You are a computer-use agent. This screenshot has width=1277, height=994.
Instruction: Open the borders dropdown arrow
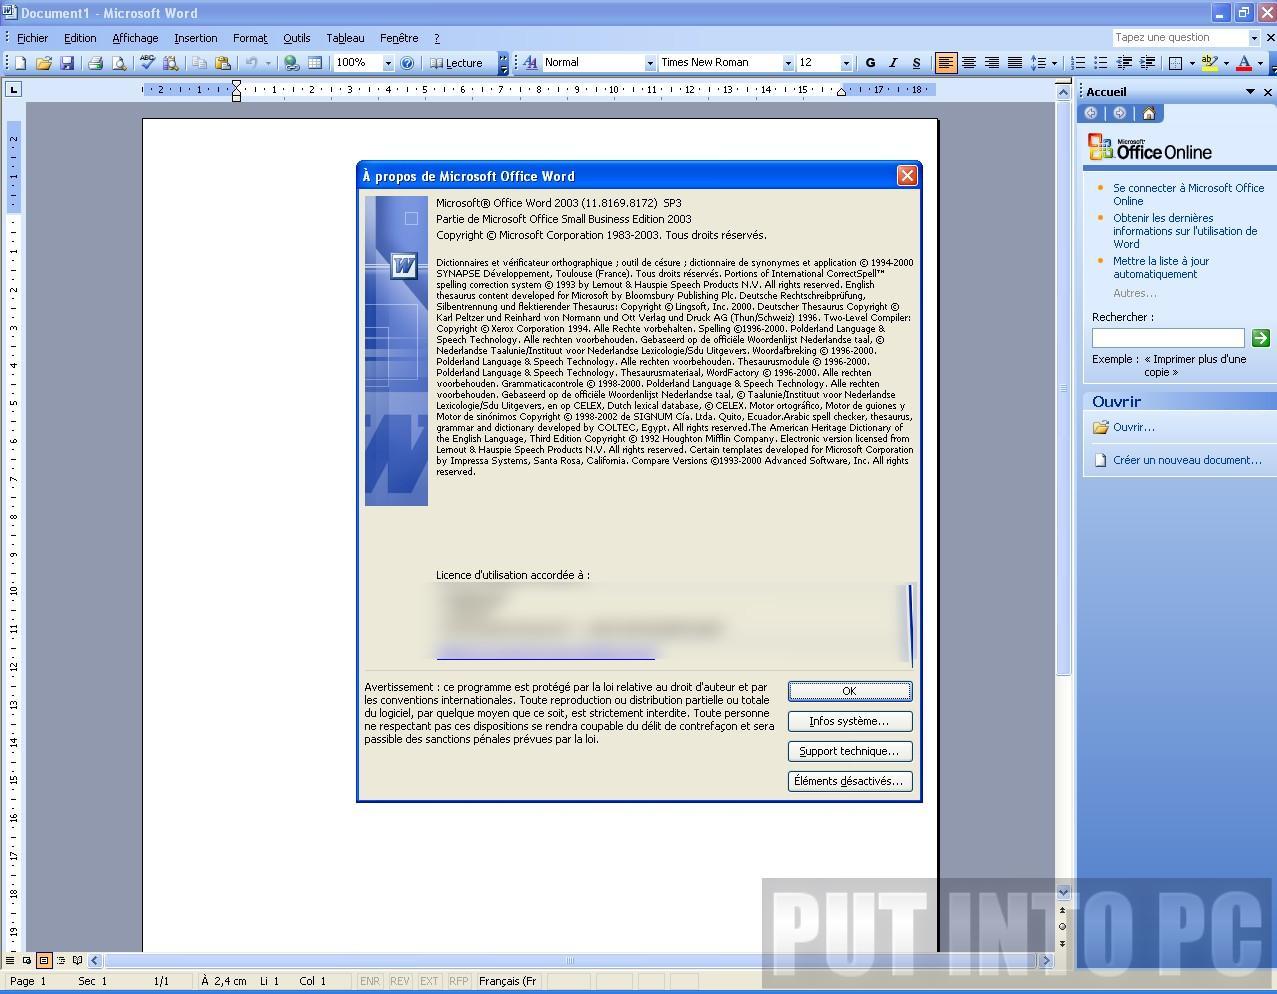coord(1192,63)
